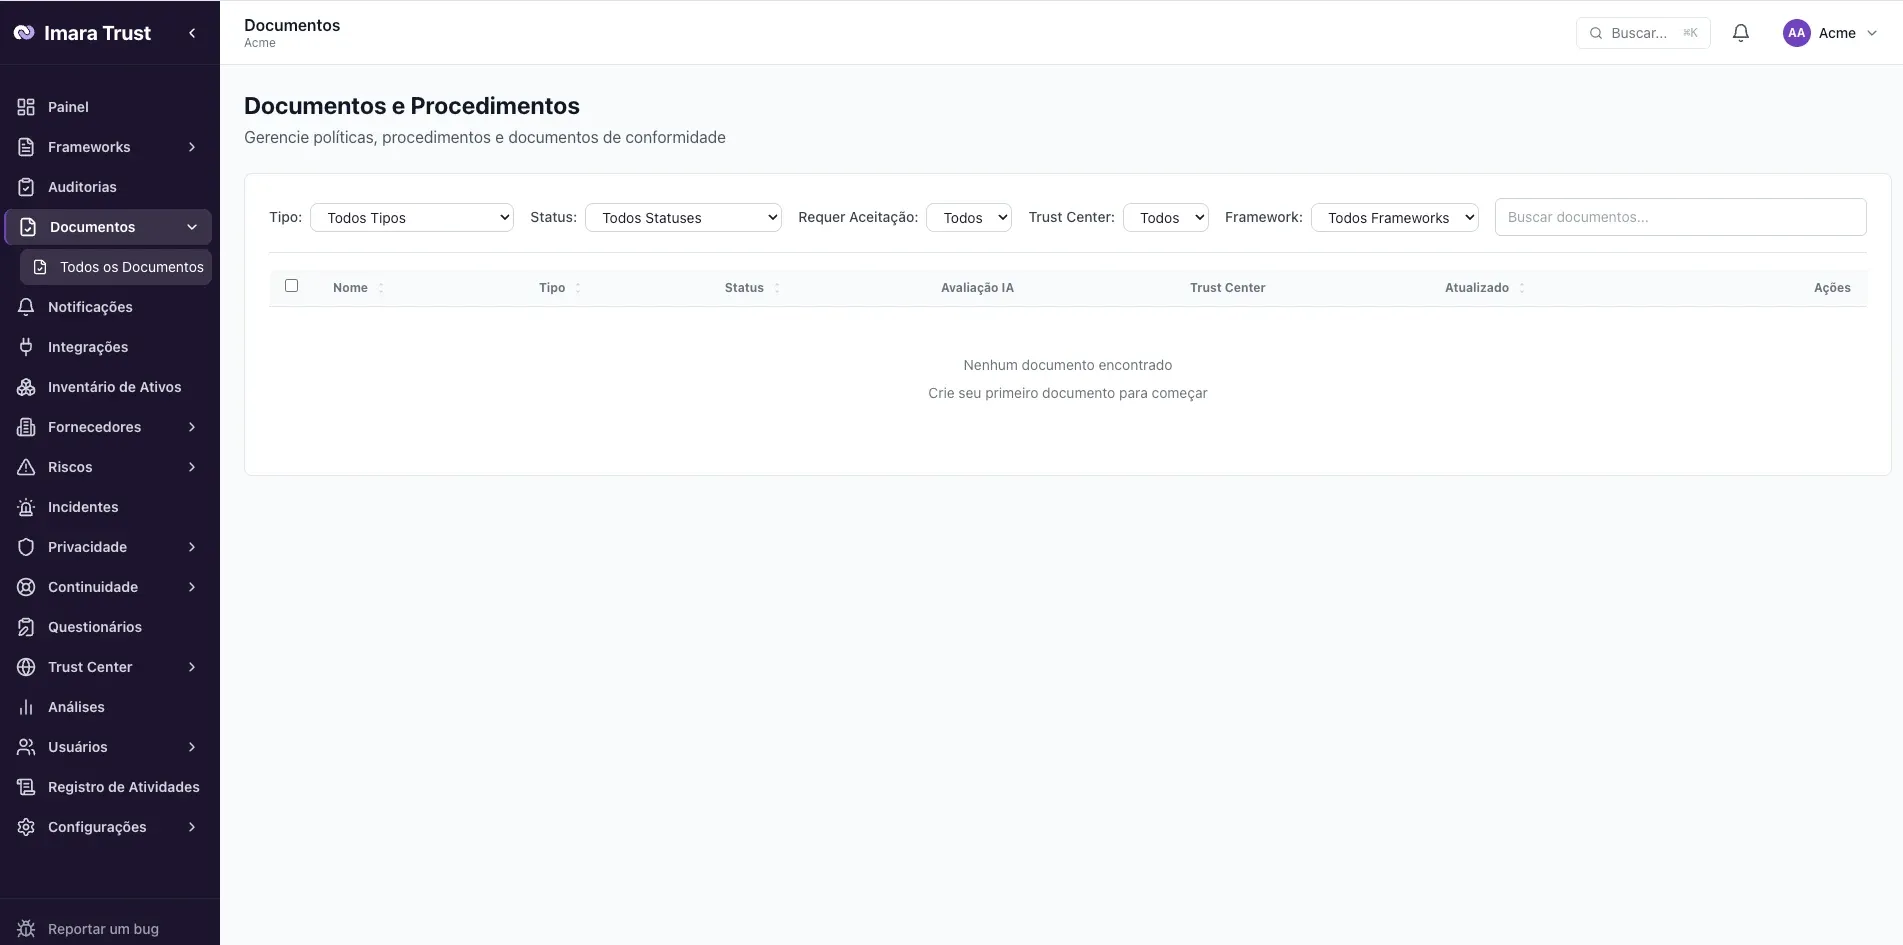Open Integrações plug icon
The image size is (1903, 945).
[x=26, y=347]
